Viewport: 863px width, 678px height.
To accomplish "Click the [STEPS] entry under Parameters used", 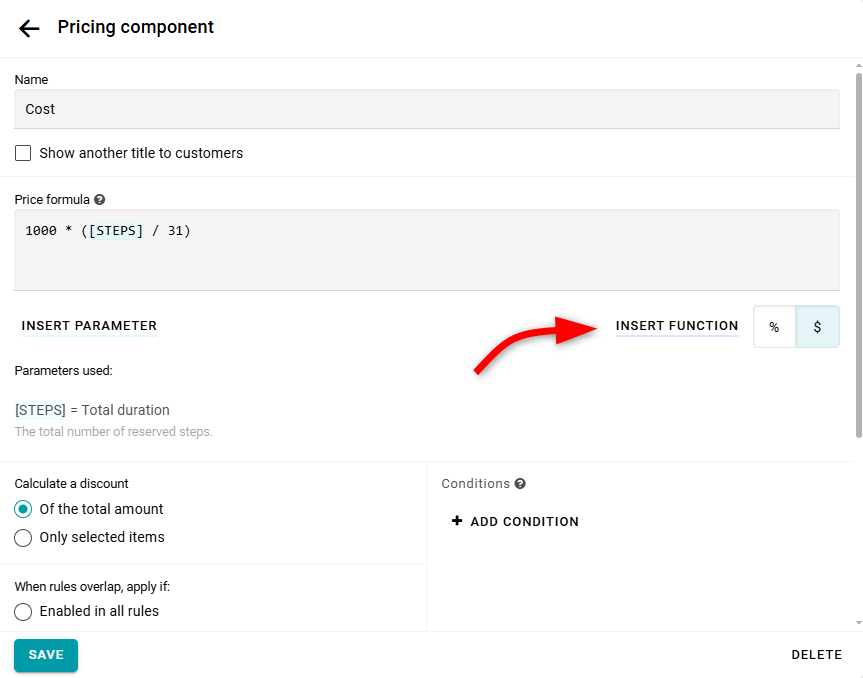I will tap(40, 410).
